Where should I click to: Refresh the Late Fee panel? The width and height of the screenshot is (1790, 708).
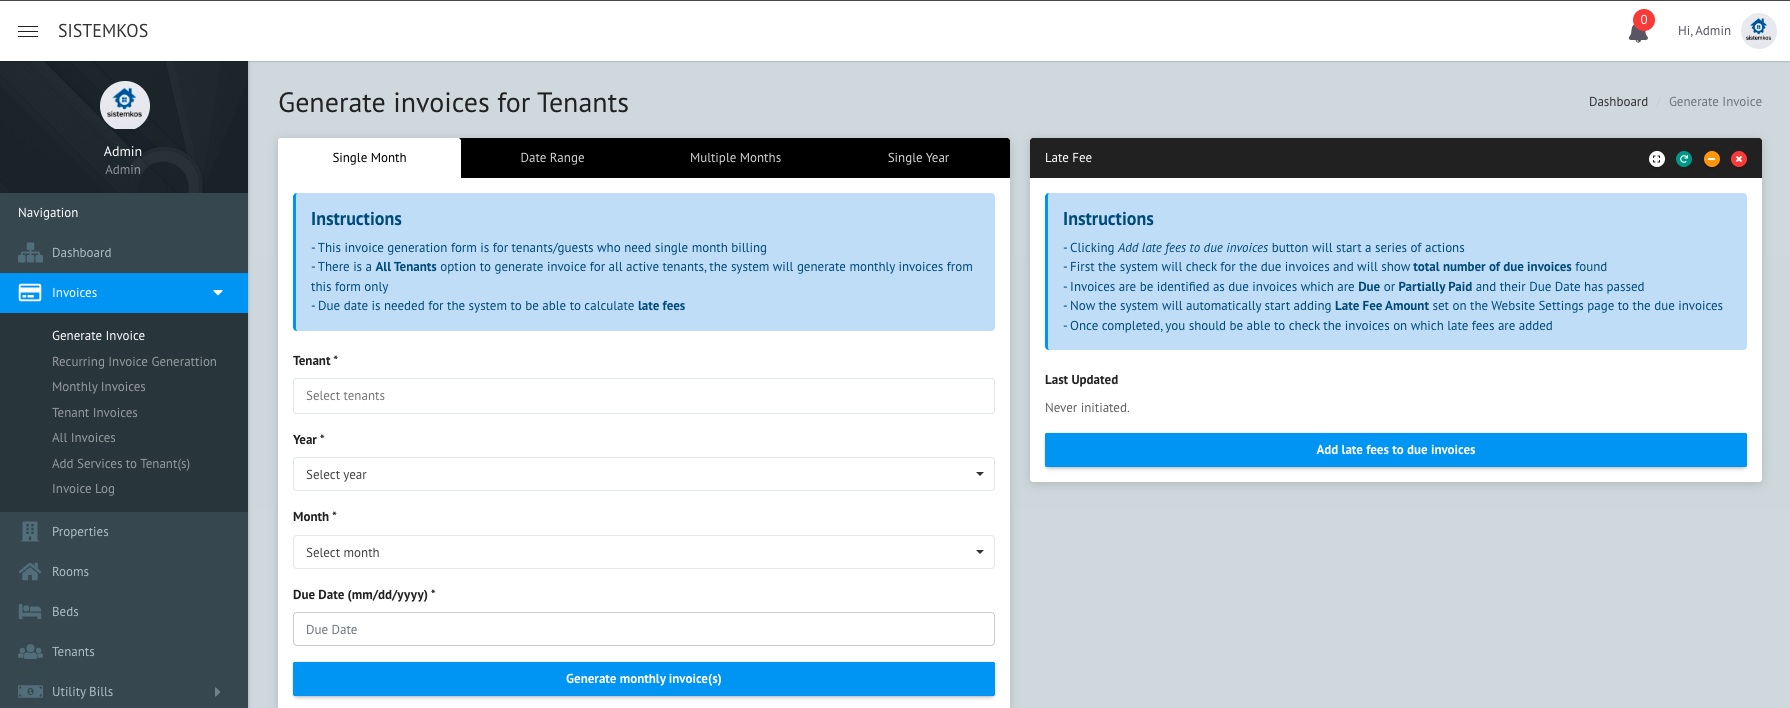pyautogui.click(x=1684, y=159)
